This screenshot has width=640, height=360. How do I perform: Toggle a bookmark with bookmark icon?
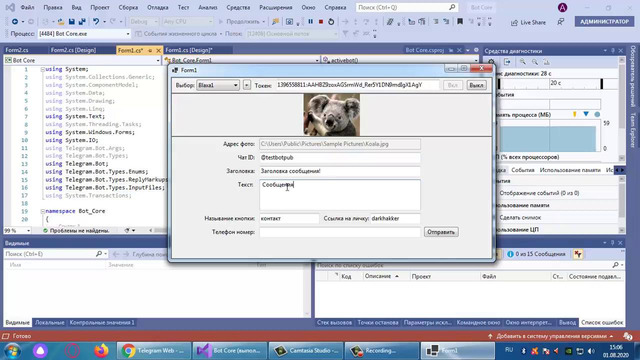click(x=460, y=22)
